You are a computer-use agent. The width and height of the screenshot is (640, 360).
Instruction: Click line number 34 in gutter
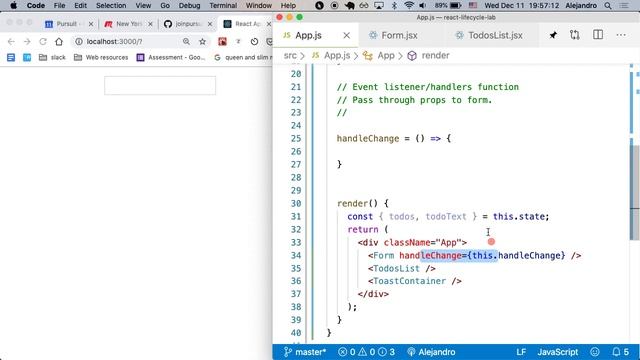point(296,256)
